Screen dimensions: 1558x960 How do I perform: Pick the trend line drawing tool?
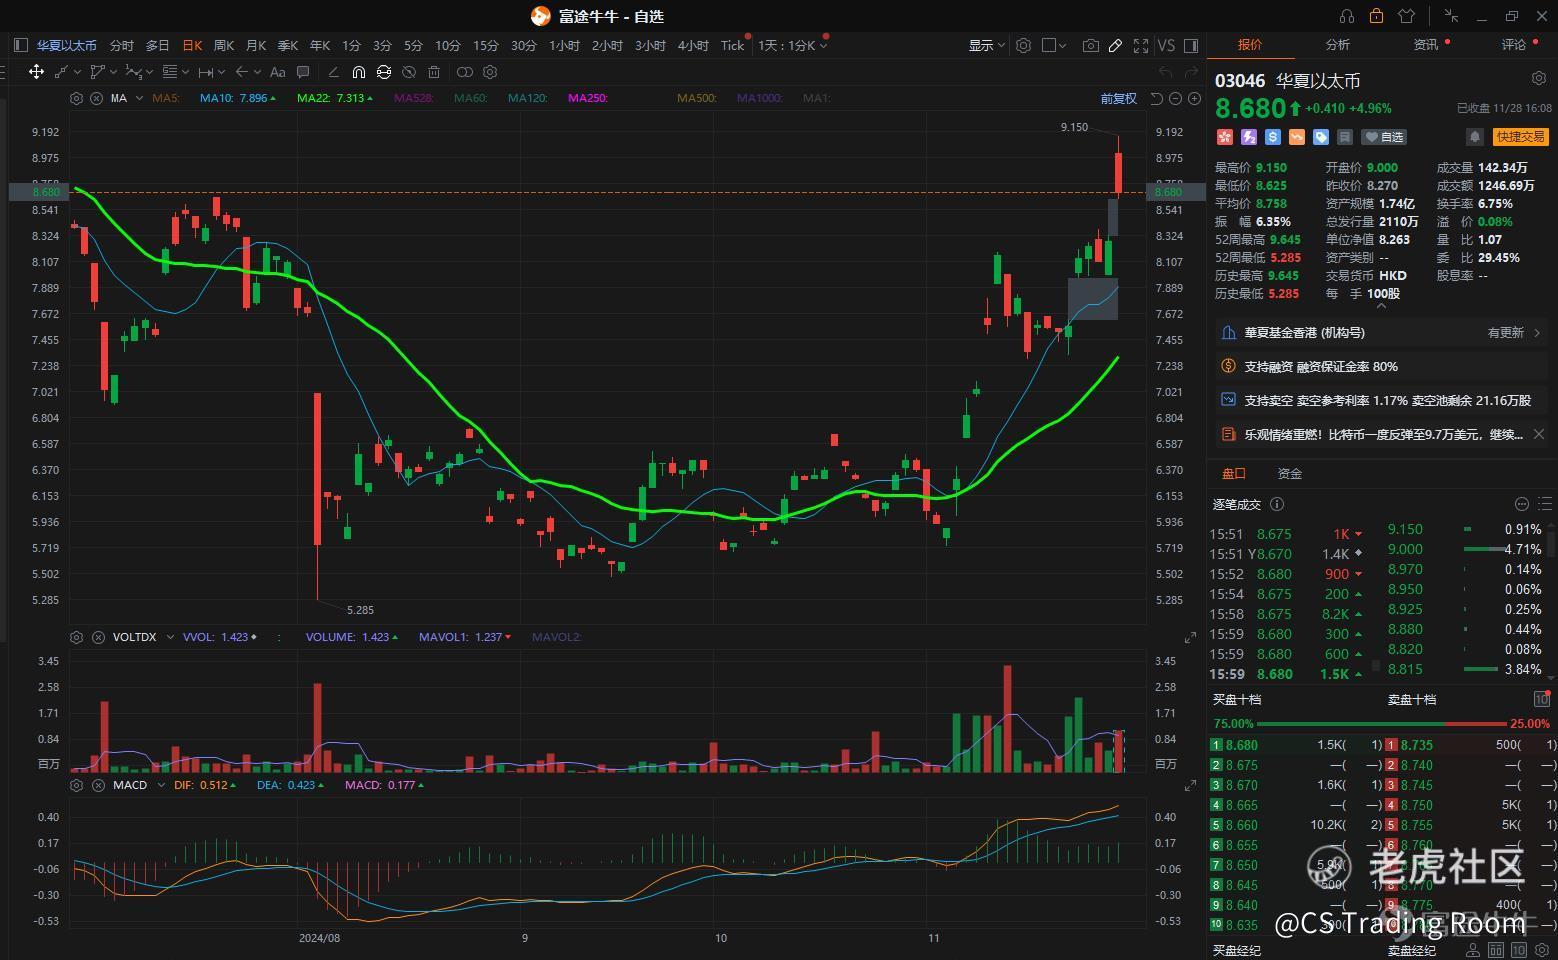click(x=61, y=72)
